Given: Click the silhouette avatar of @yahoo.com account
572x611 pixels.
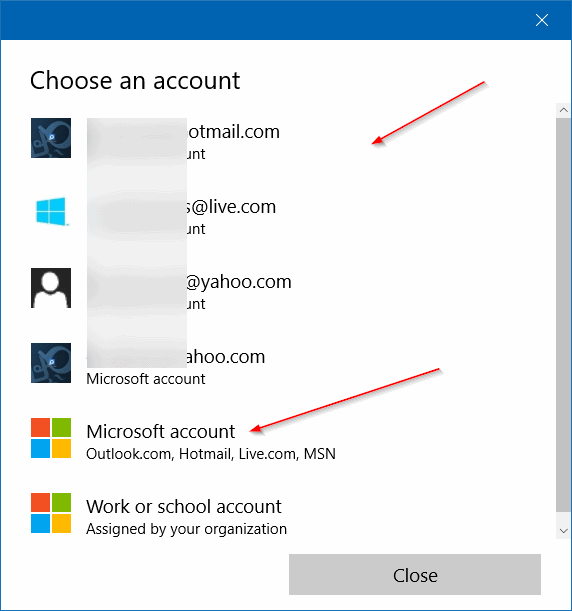Looking at the screenshot, I should 51,288.
